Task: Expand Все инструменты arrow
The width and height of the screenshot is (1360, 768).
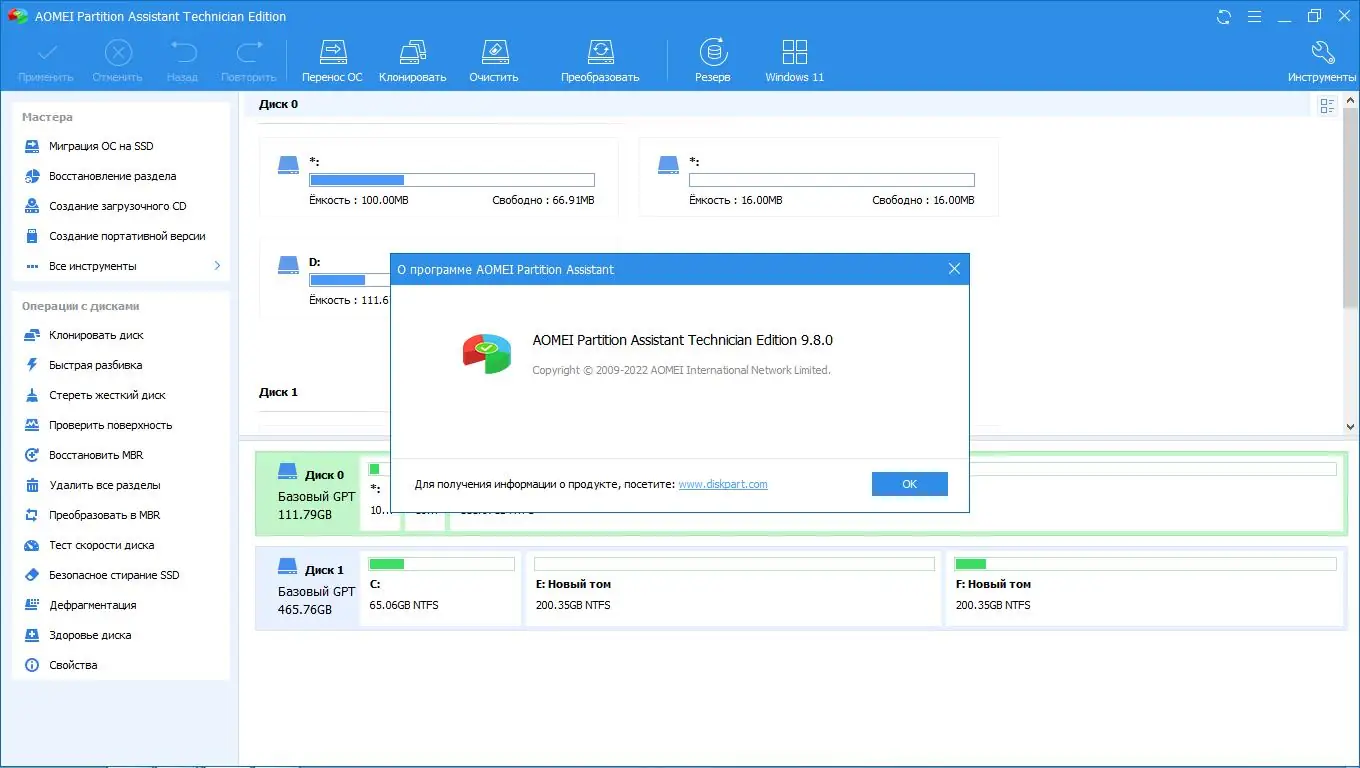Action: (217, 266)
